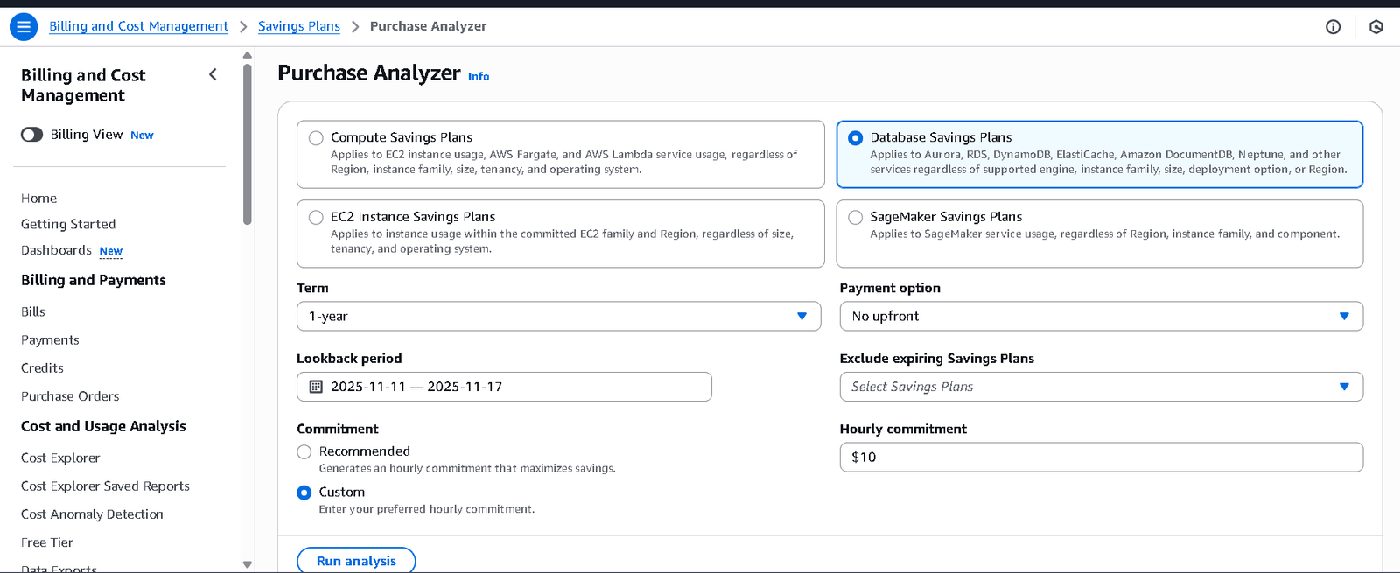Screen dimensions: 1400x573
Task: Open Cost Anomaly Detection in sidebar
Action: [92, 514]
